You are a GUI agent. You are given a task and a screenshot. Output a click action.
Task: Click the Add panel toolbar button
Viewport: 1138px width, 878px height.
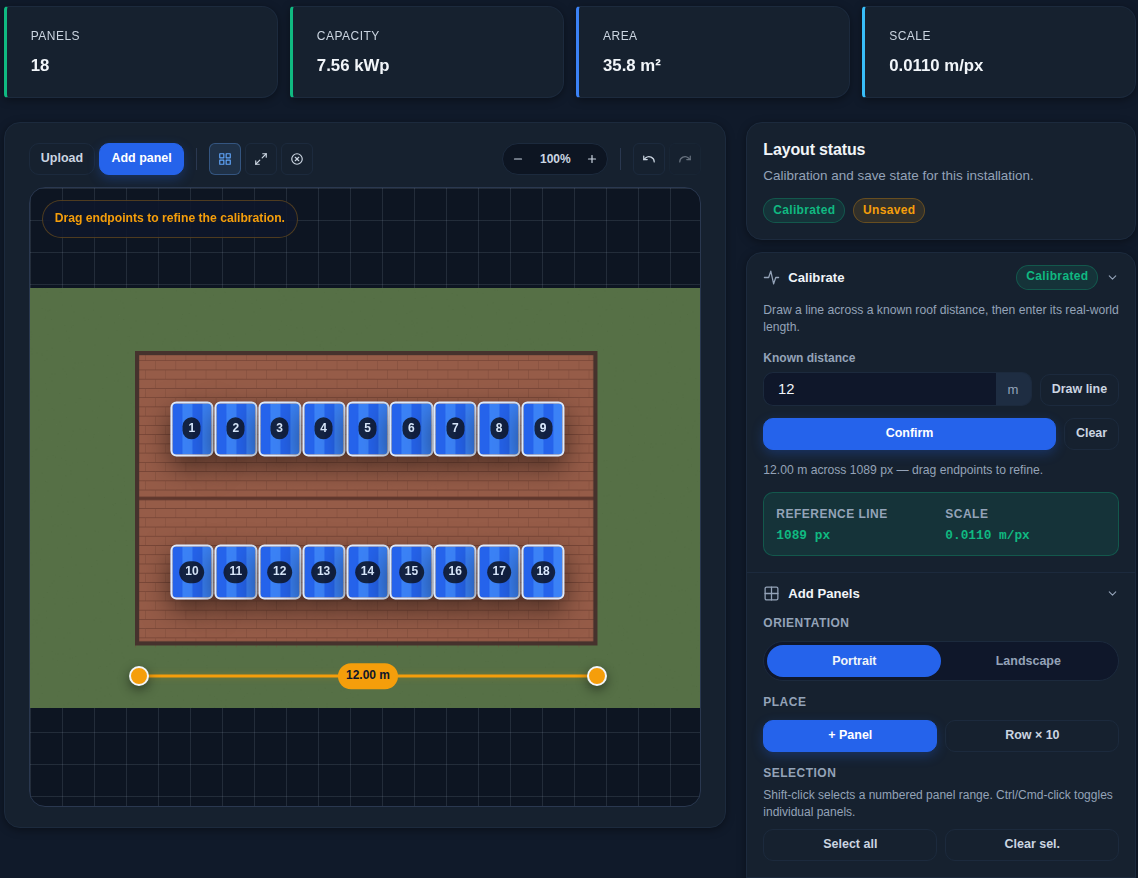[142, 158]
